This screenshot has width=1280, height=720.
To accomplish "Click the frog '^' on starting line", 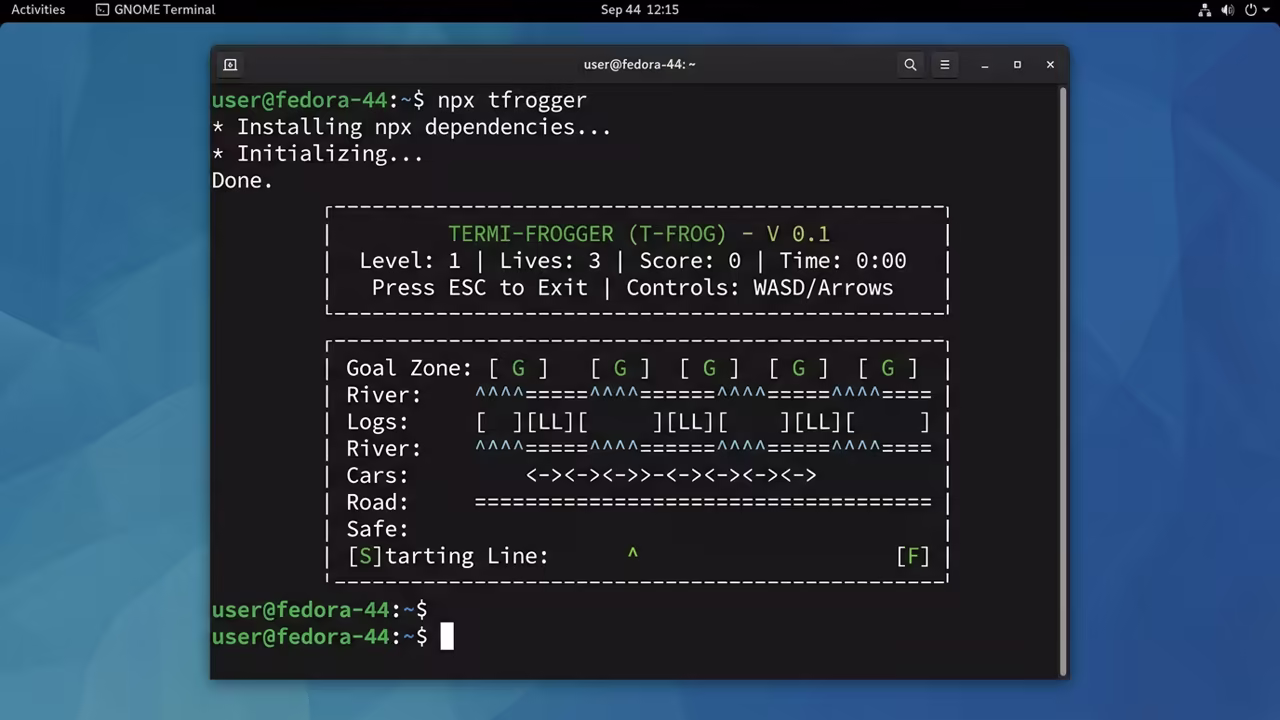I will [632, 552].
